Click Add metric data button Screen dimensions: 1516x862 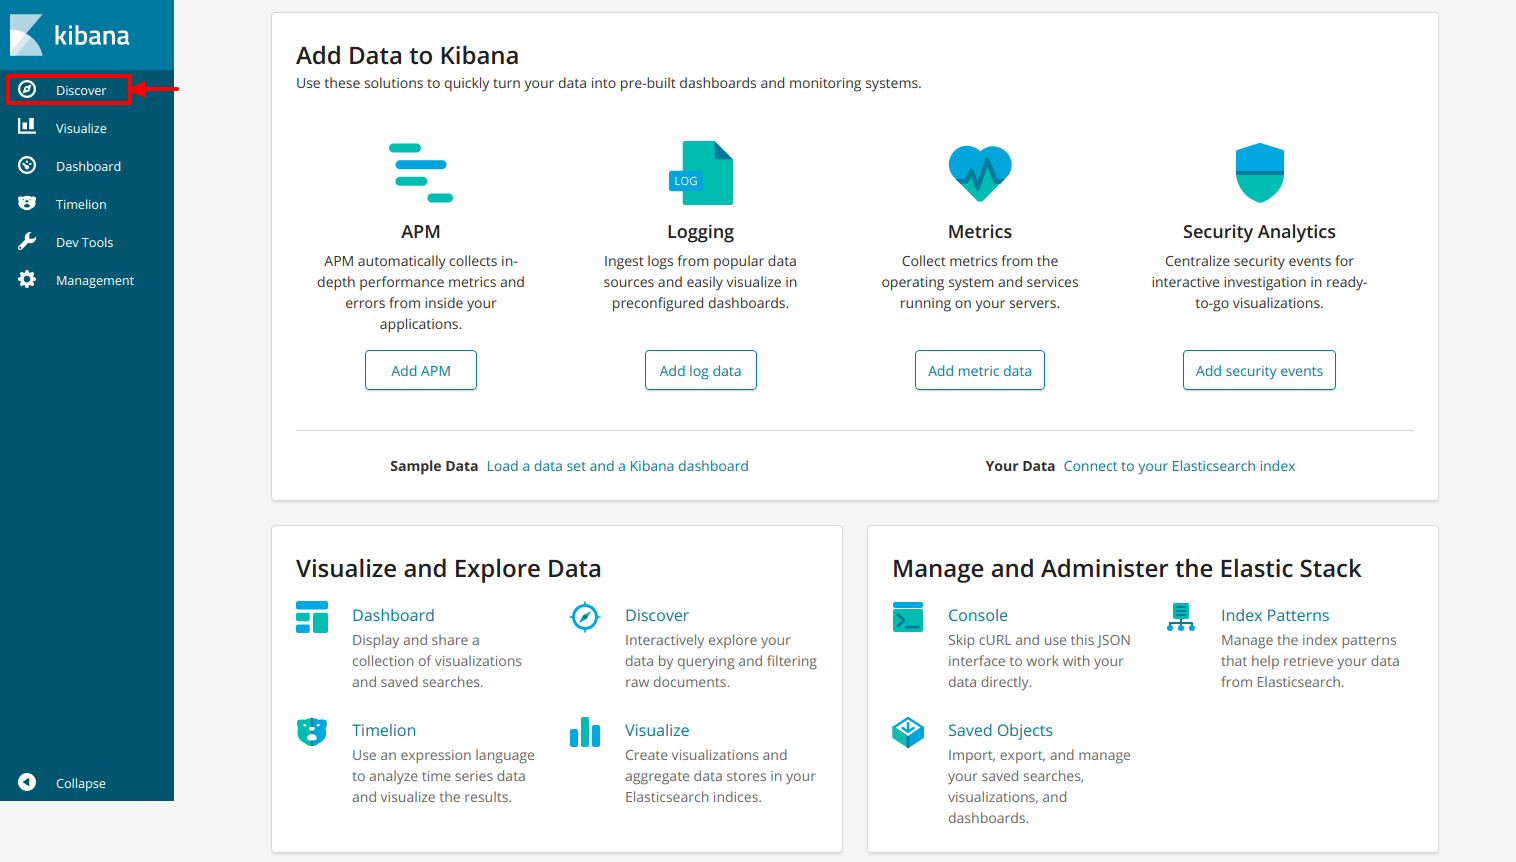[979, 370]
